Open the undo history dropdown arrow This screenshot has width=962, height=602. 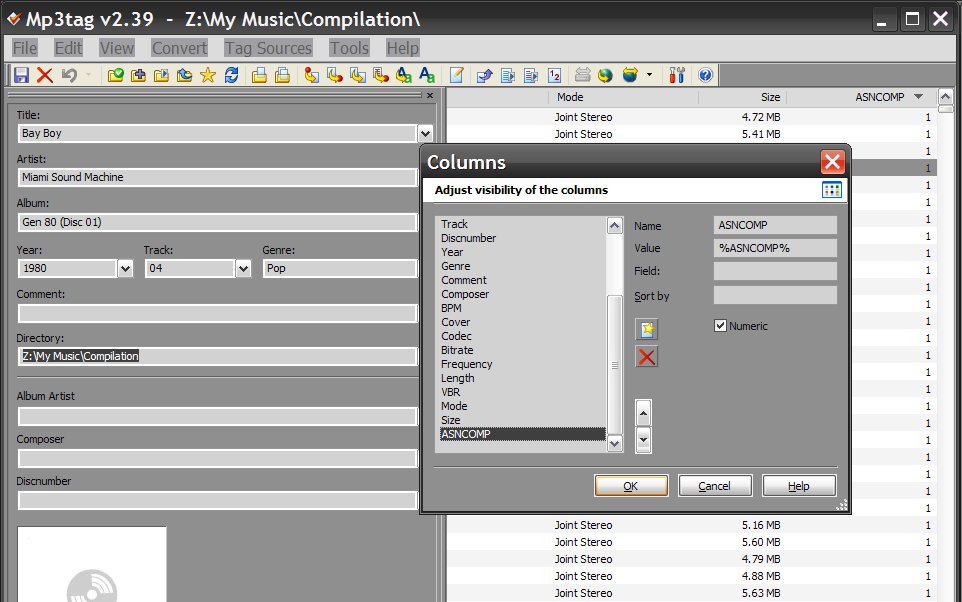point(89,75)
